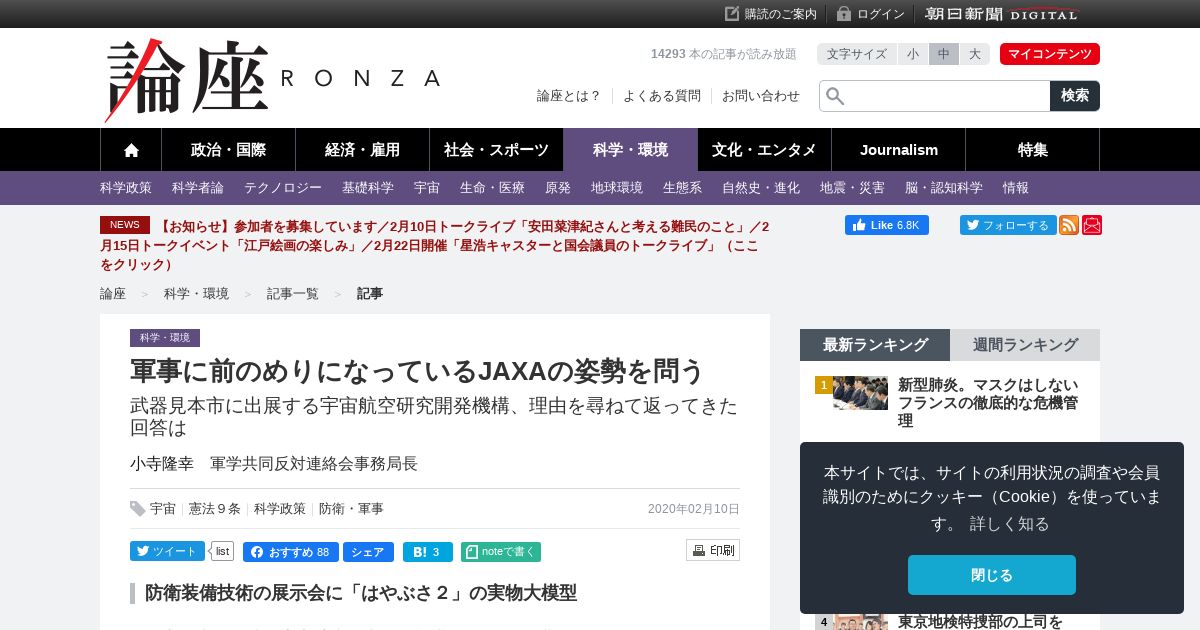This screenshot has height=630, width=1200.
Task: Click 論座 in the breadcrumb
Action: tap(113, 294)
